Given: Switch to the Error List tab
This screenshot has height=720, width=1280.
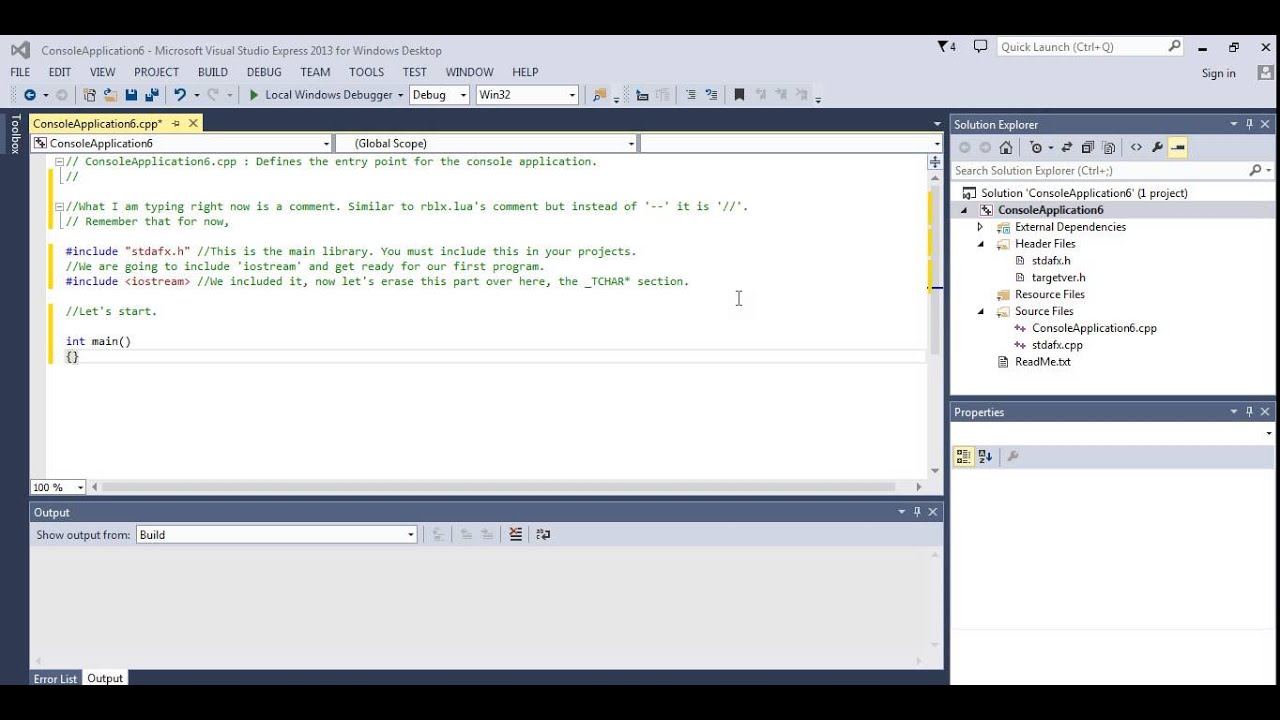Looking at the screenshot, I should tap(55, 679).
